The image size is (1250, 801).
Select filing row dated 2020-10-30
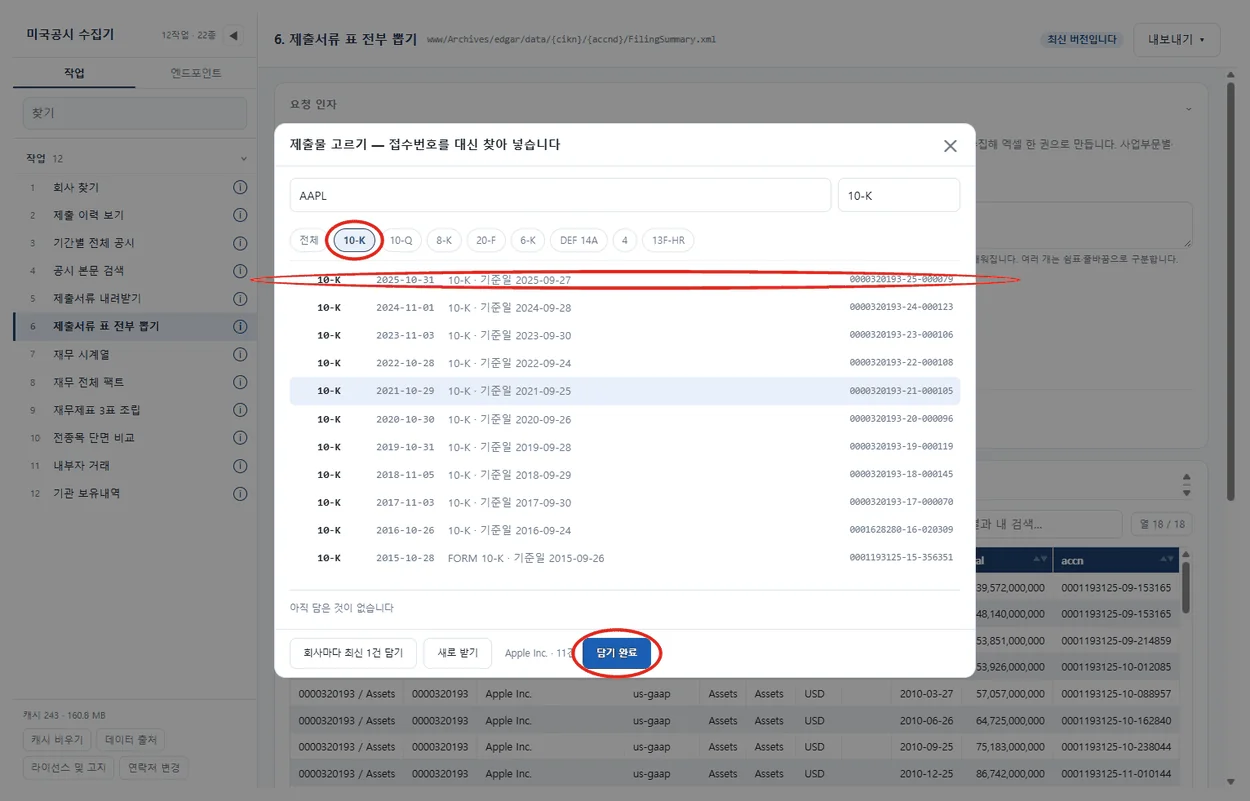(x=625, y=419)
